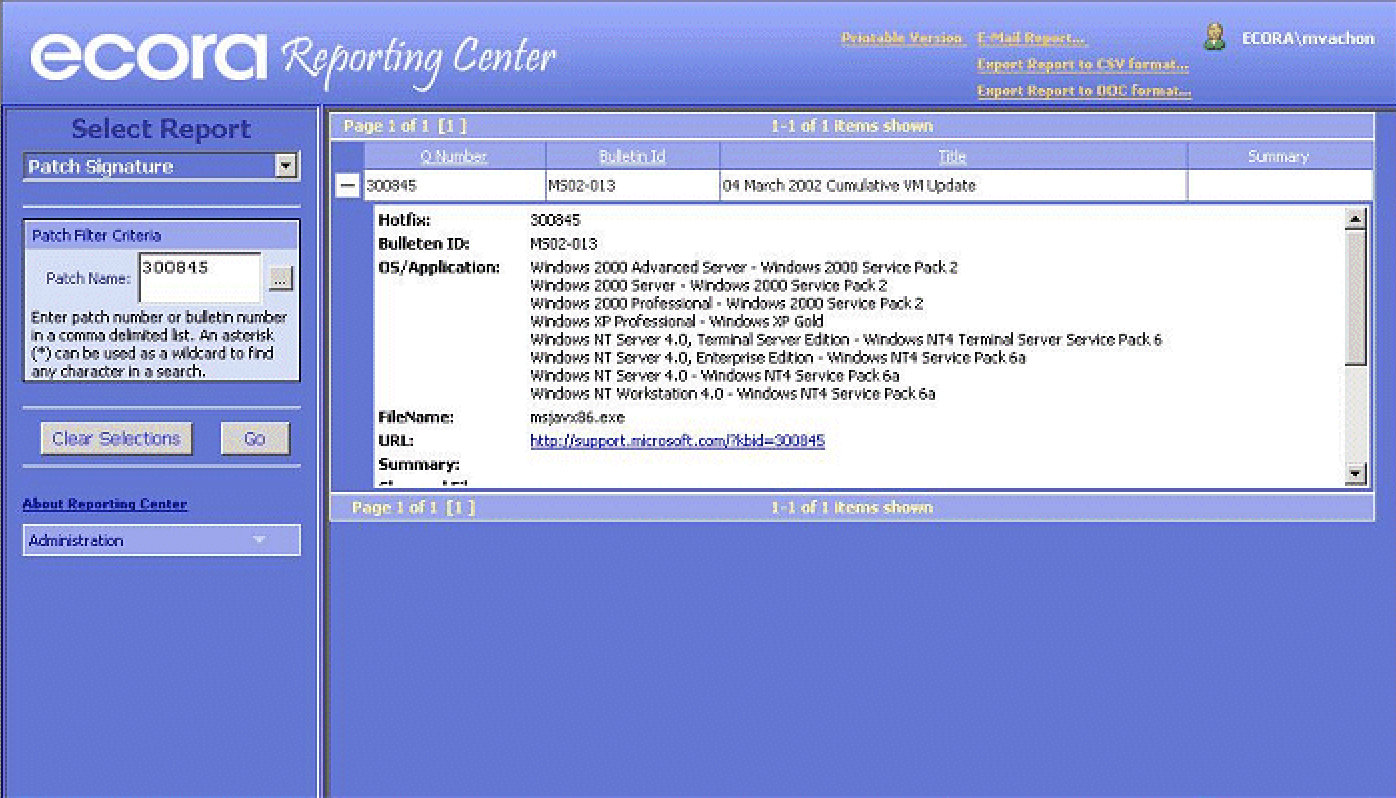The height and width of the screenshot is (798, 1396).
Task: Click the "Windows XP Professional - Windows XP Gold" line
Action: 677,322
